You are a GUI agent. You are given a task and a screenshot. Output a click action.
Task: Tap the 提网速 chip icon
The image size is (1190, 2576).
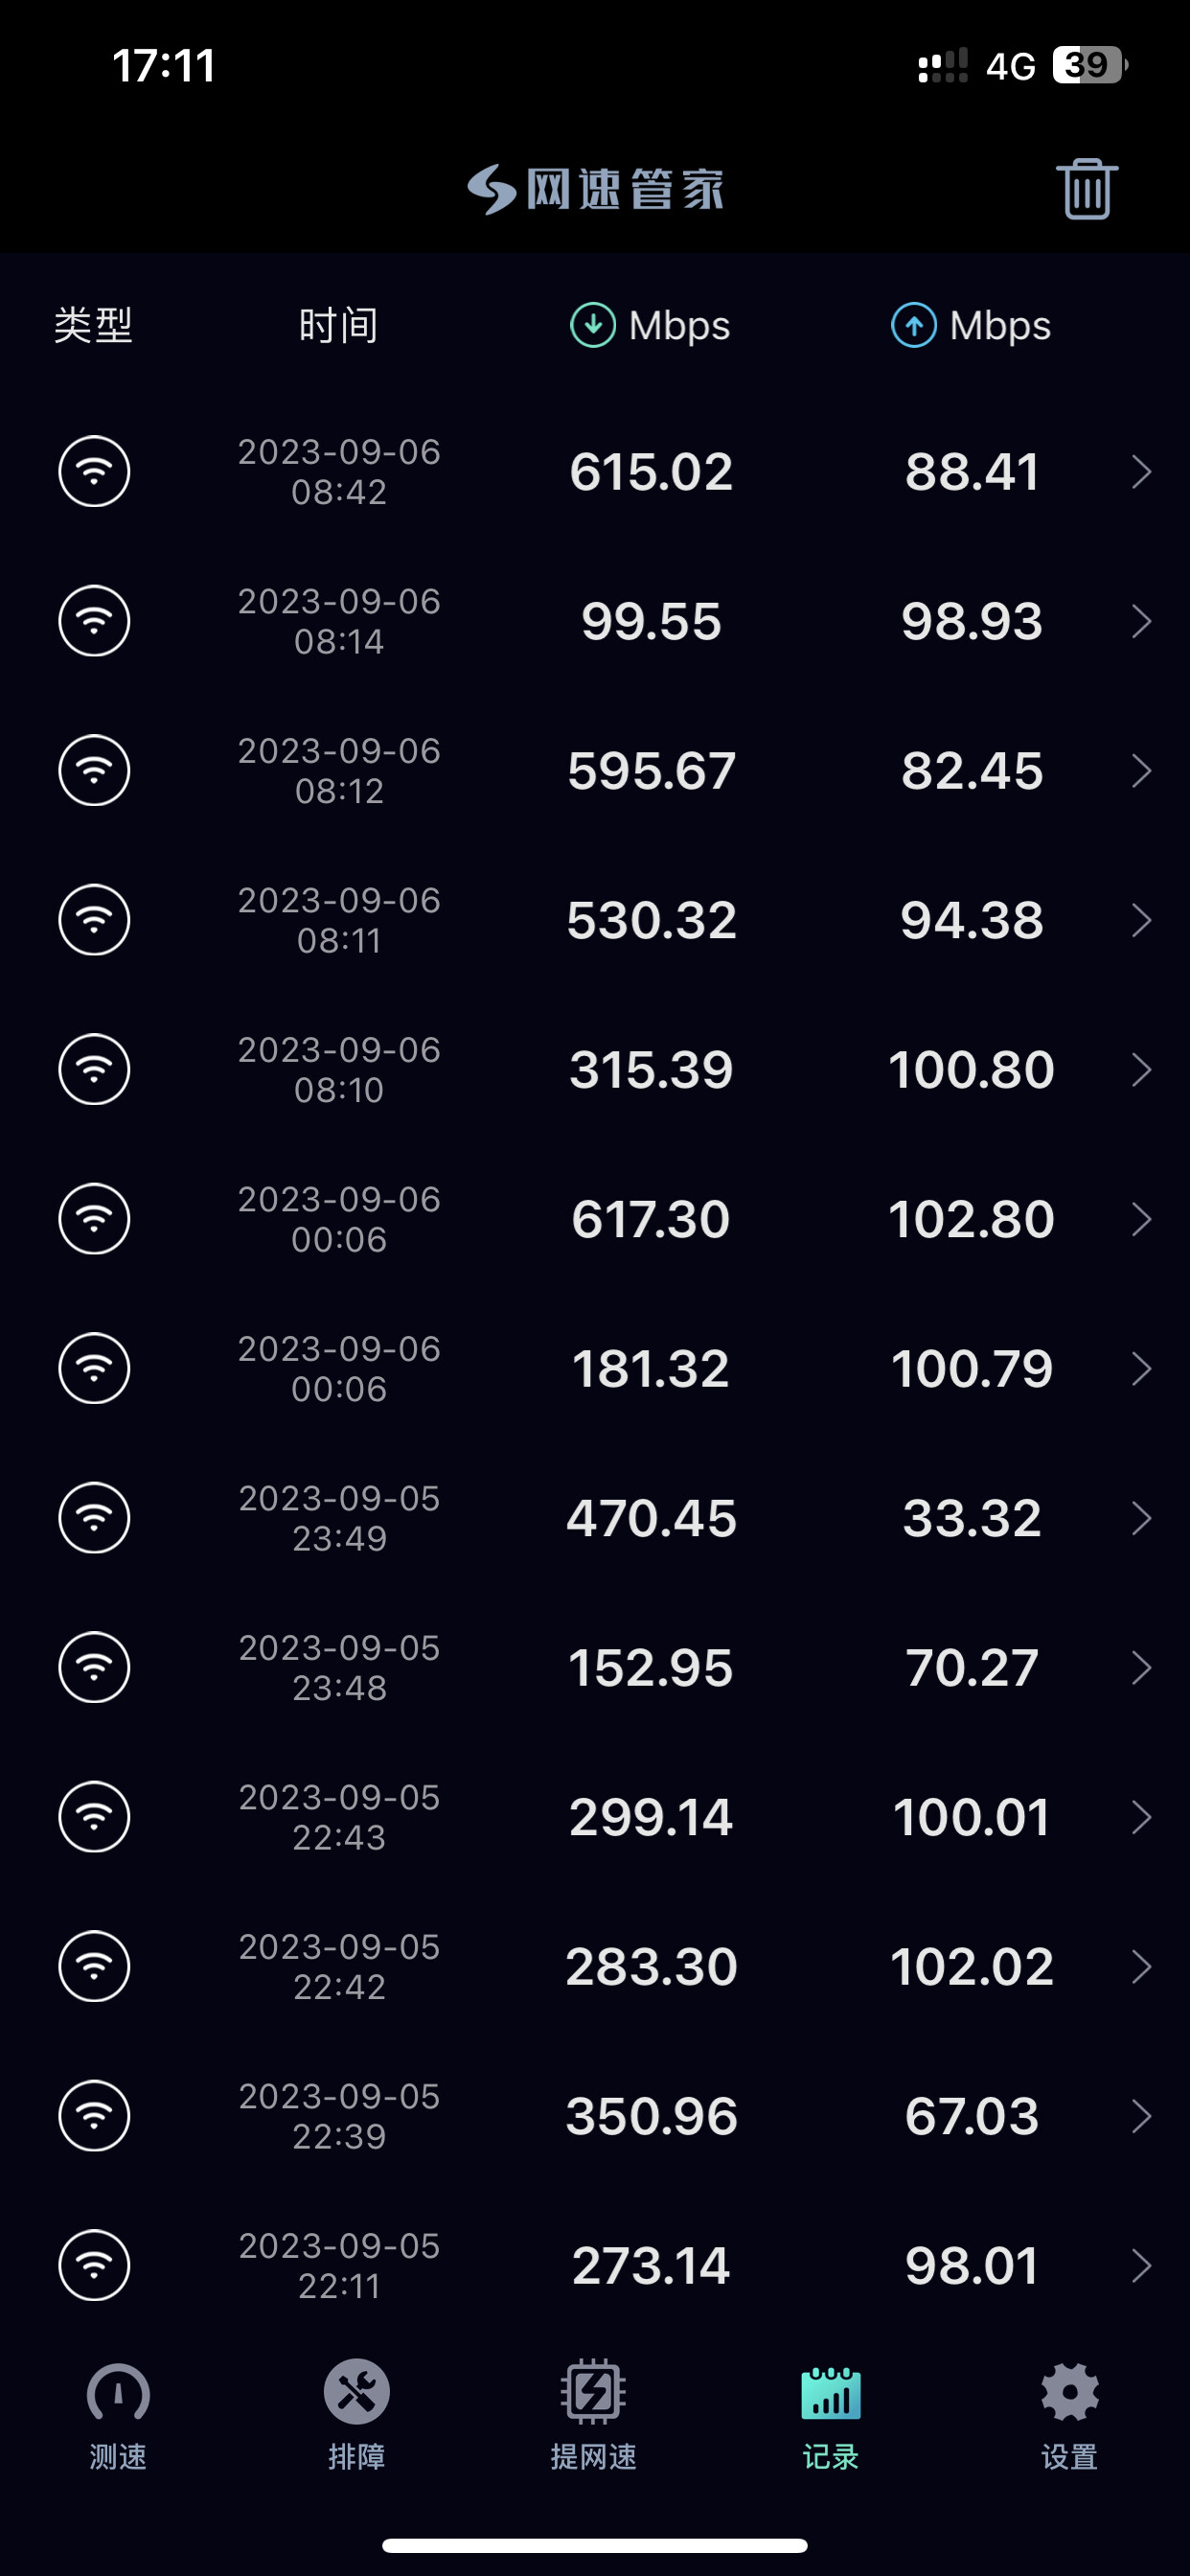pyautogui.click(x=593, y=2392)
